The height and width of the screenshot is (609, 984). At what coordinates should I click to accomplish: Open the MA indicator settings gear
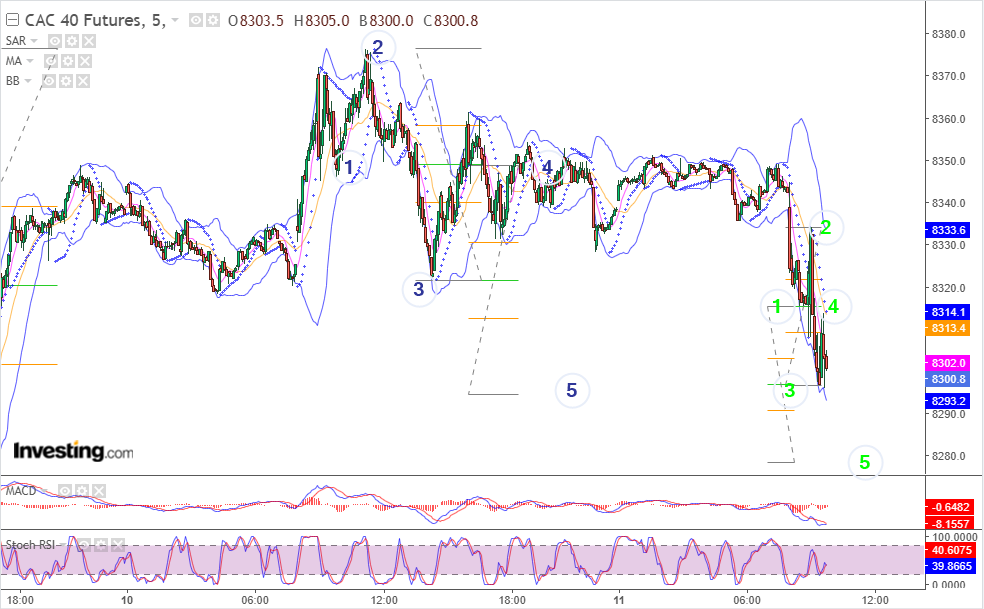tap(68, 61)
